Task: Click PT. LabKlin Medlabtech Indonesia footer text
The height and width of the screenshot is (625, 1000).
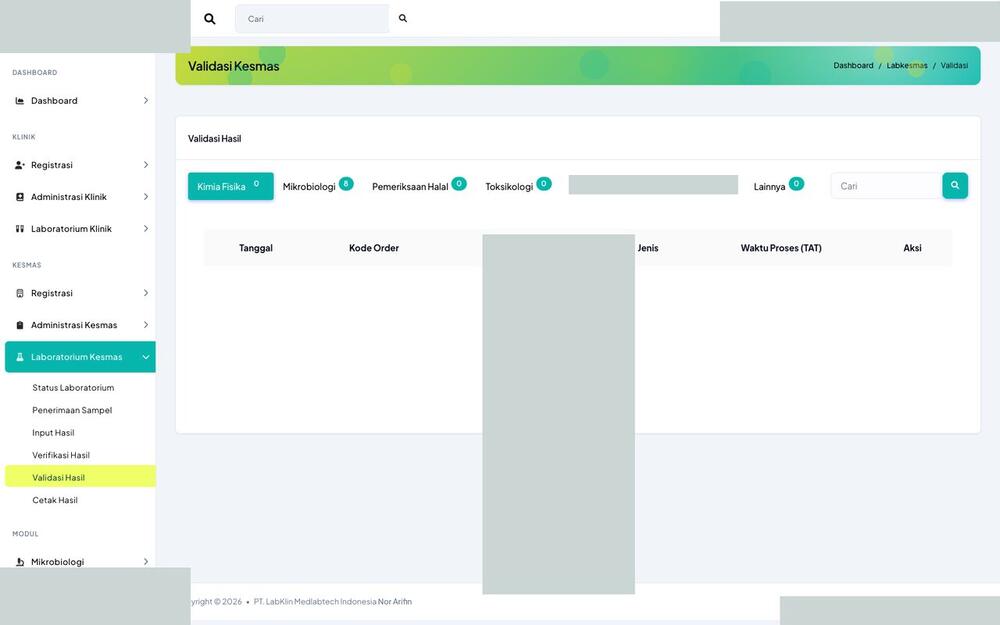Action: tap(314, 601)
